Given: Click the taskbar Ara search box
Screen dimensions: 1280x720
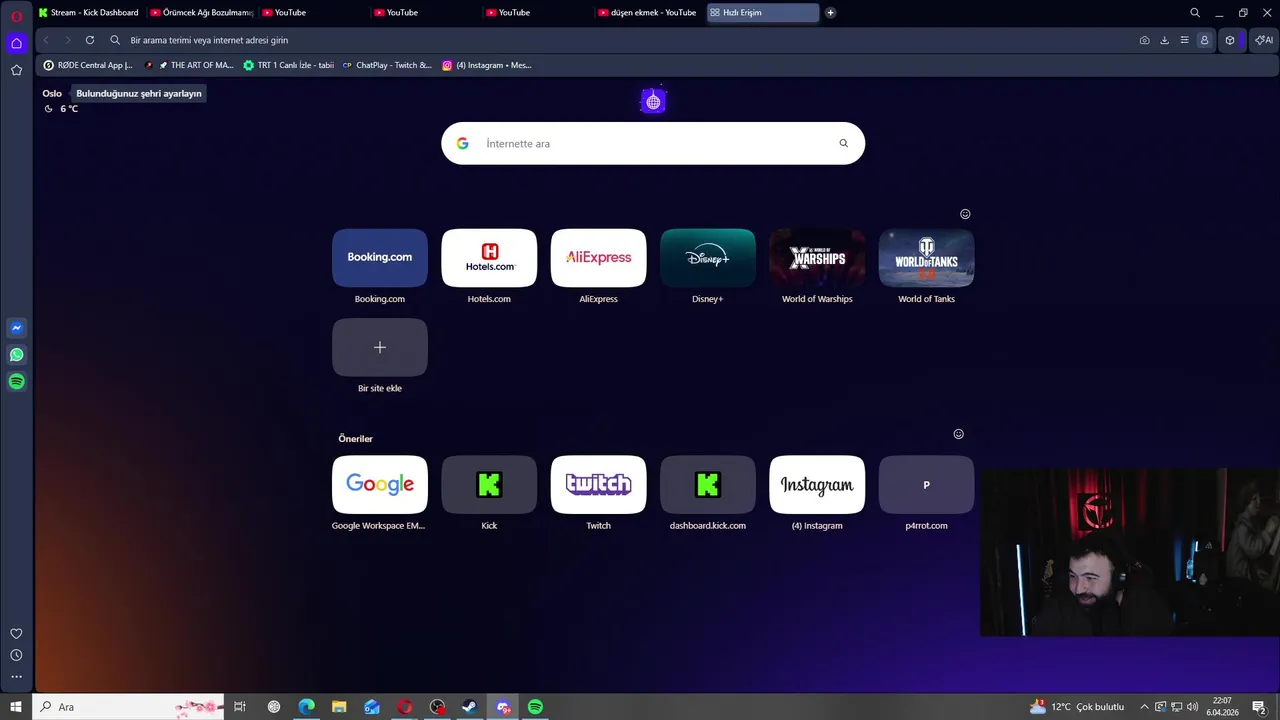Looking at the screenshot, I should (129, 707).
